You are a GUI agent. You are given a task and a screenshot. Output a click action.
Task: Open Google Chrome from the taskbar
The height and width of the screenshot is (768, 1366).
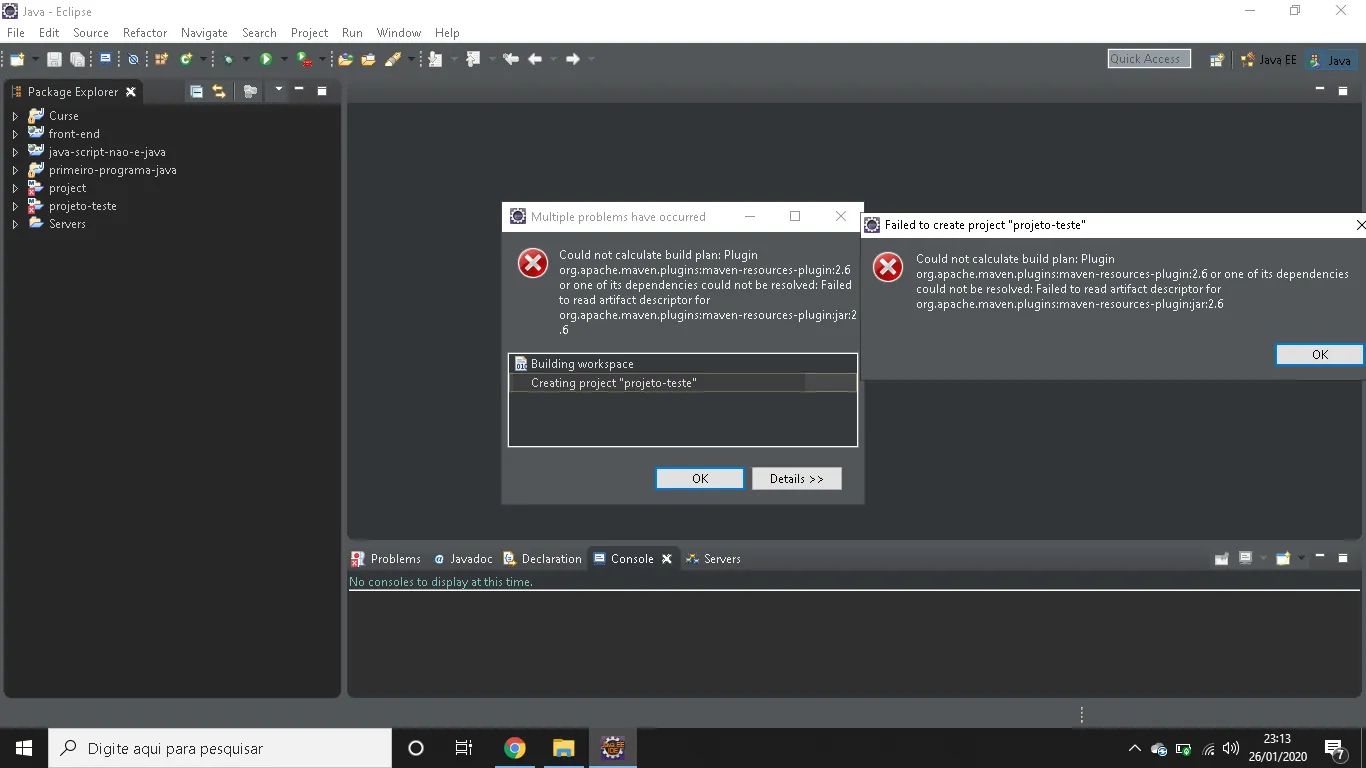[x=515, y=748]
